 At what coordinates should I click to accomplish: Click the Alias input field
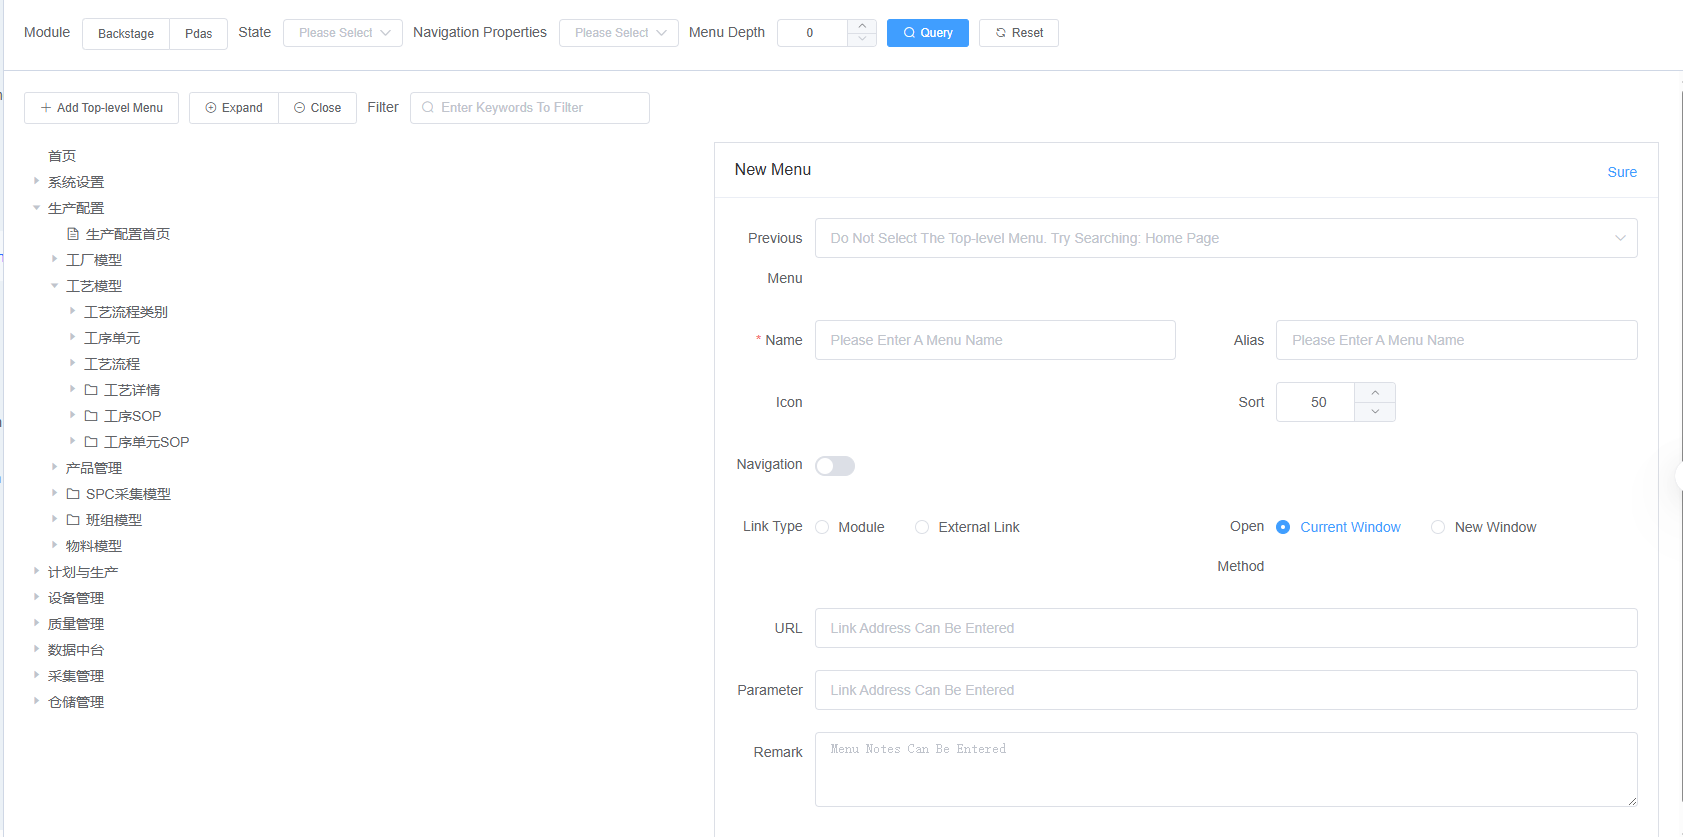tap(1457, 340)
